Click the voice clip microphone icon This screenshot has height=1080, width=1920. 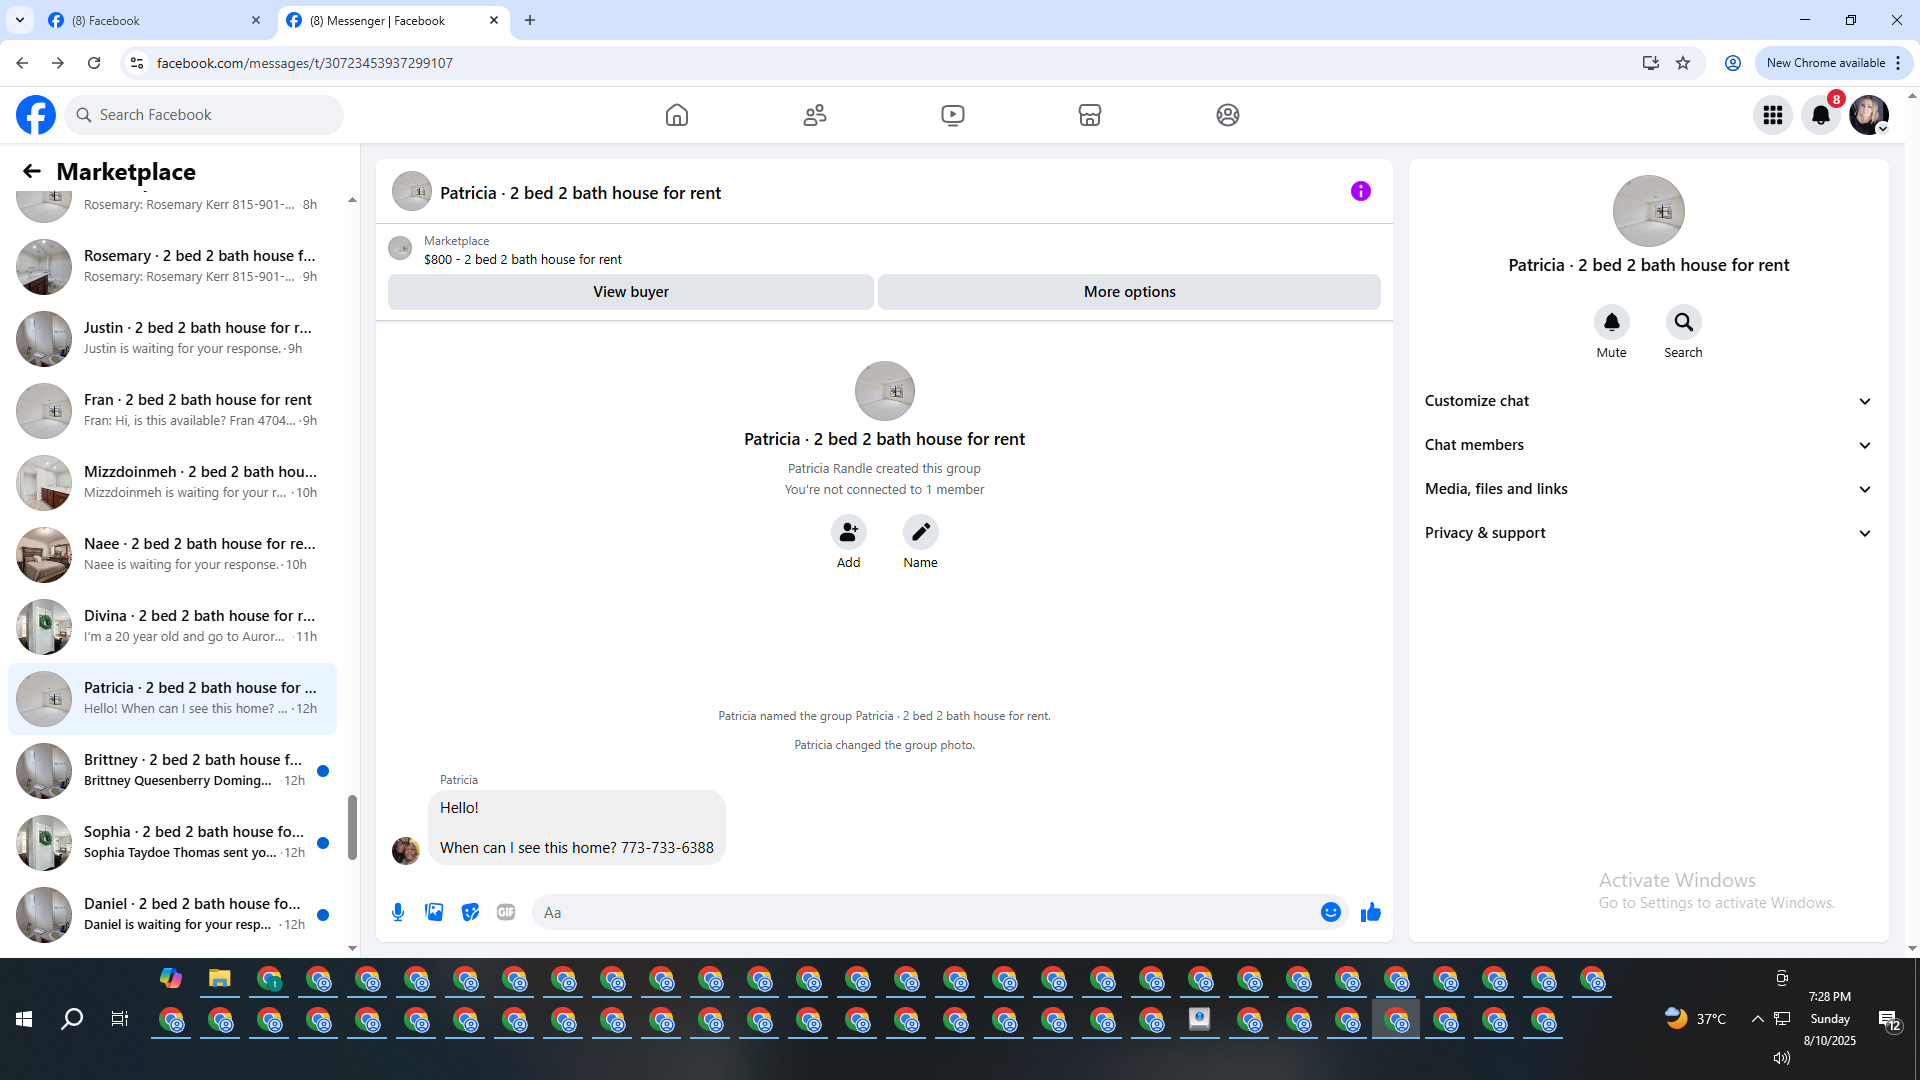point(398,912)
